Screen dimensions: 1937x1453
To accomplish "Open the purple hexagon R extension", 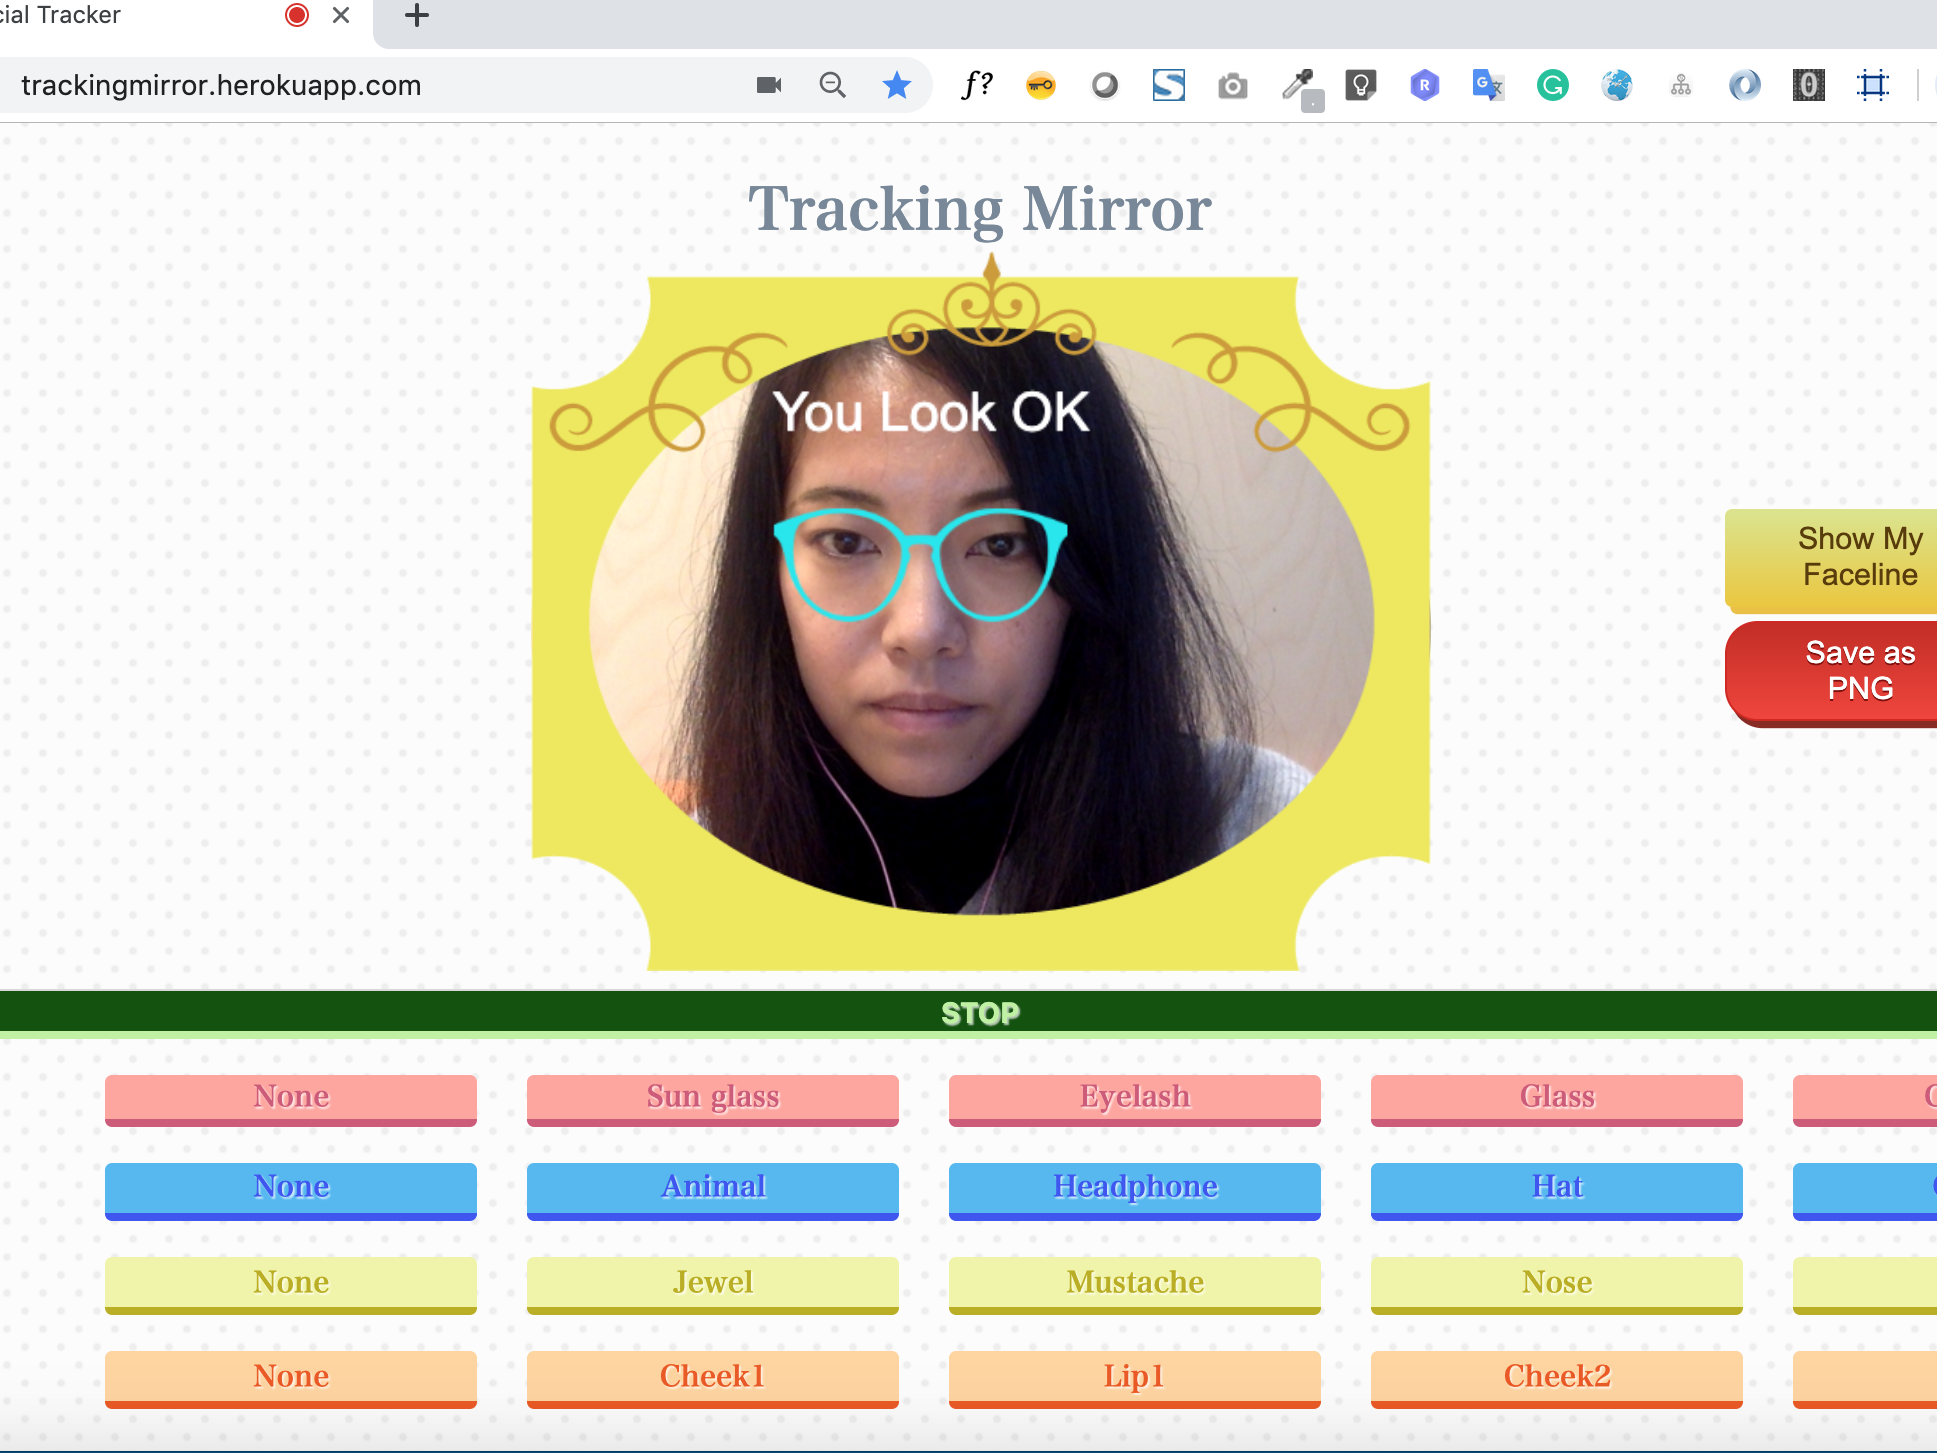I will click(1425, 85).
